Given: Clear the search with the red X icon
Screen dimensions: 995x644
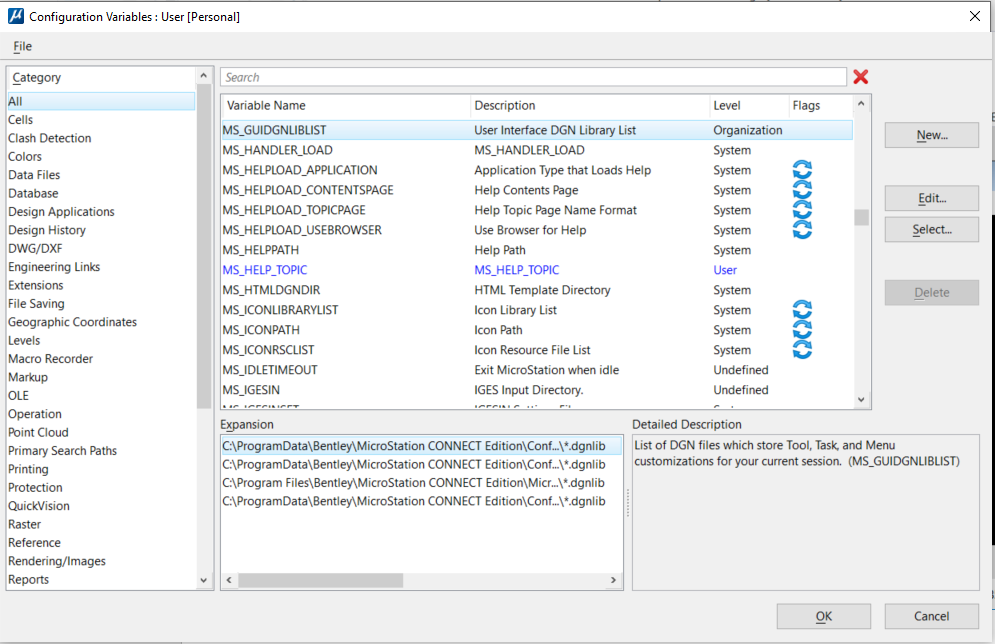Looking at the screenshot, I should coord(860,77).
